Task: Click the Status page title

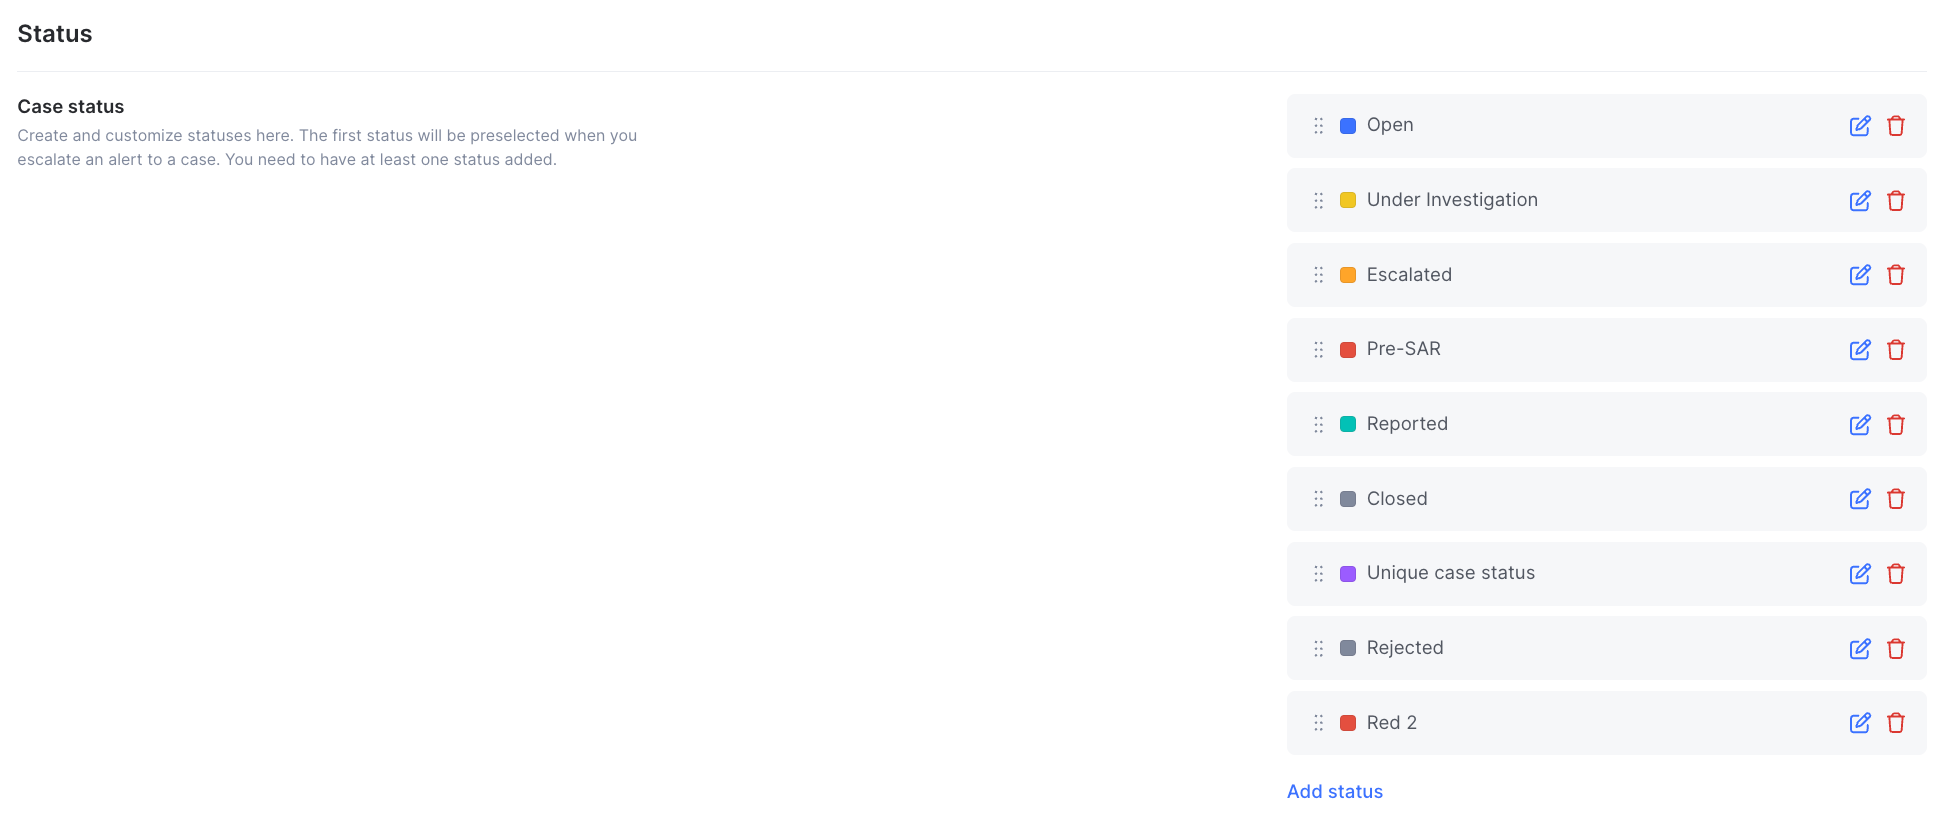Action: pyautogui.click(x=55, y=34)
